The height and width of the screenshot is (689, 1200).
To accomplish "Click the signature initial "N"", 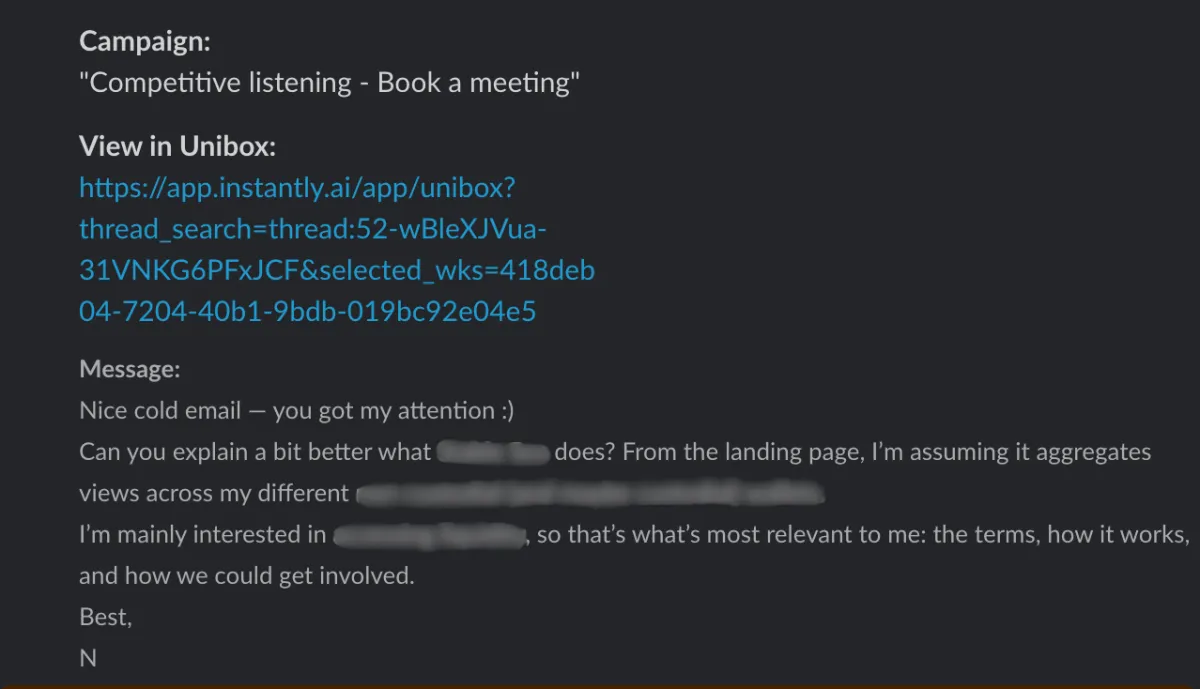I will coord(88,658).
